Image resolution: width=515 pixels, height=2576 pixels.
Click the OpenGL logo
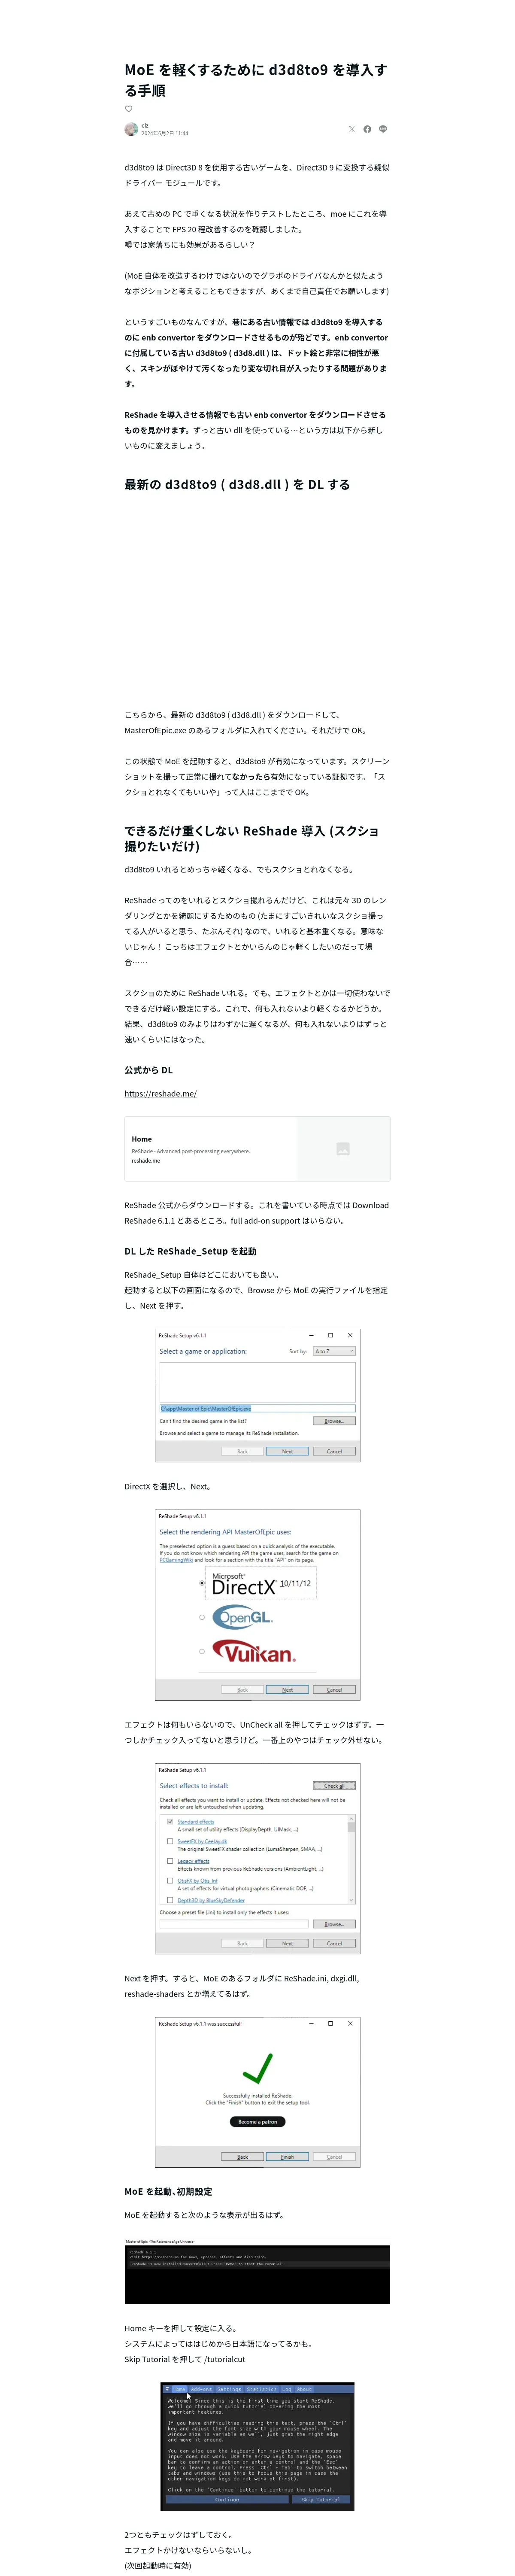click(x=243, y=1617)
